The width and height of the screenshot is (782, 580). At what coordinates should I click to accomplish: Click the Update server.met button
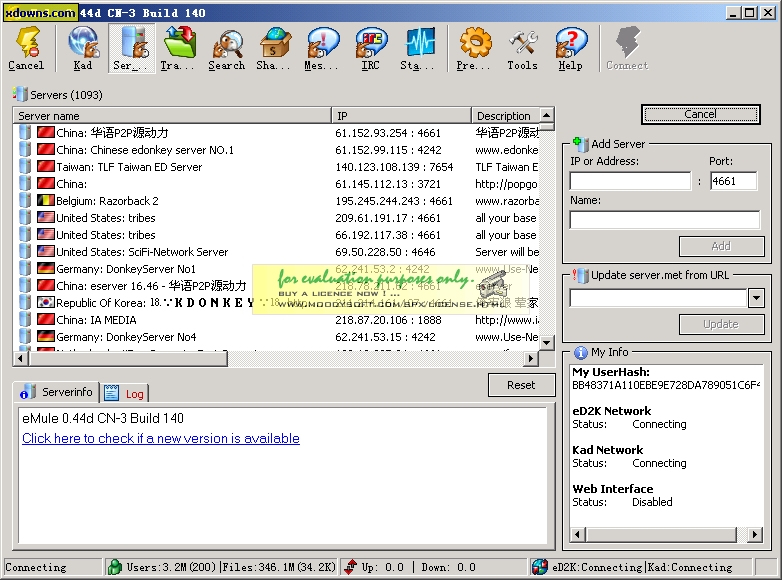click(721, 324)
